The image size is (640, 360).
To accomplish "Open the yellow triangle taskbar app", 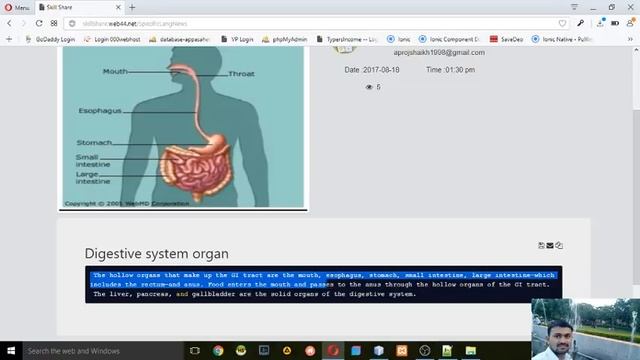I will click(287, 351).
